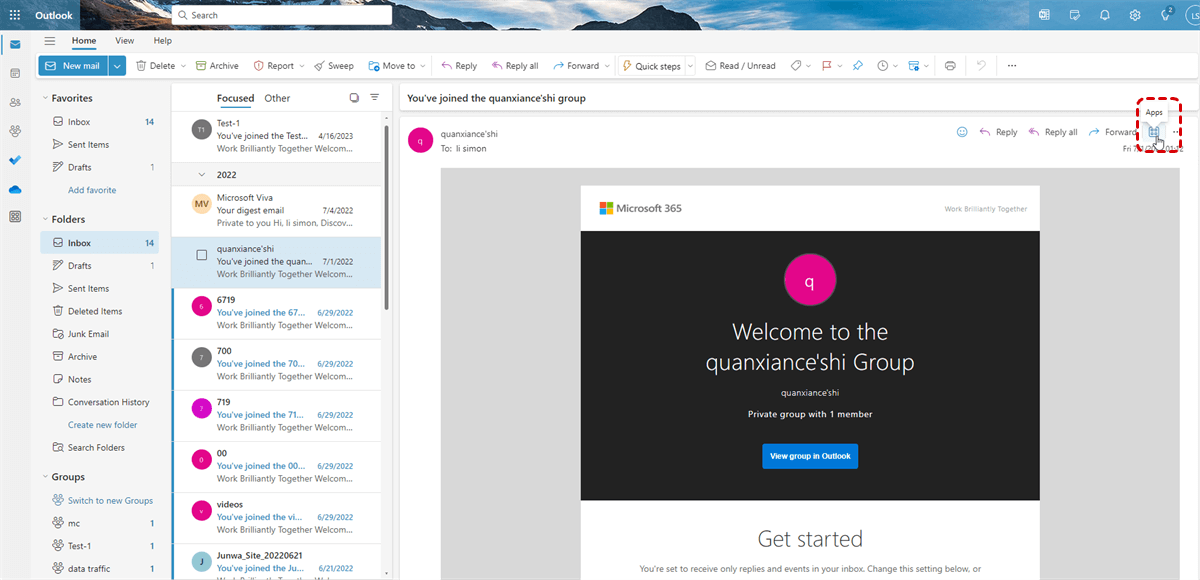Click the Tag categorize icon

(796, 66)
